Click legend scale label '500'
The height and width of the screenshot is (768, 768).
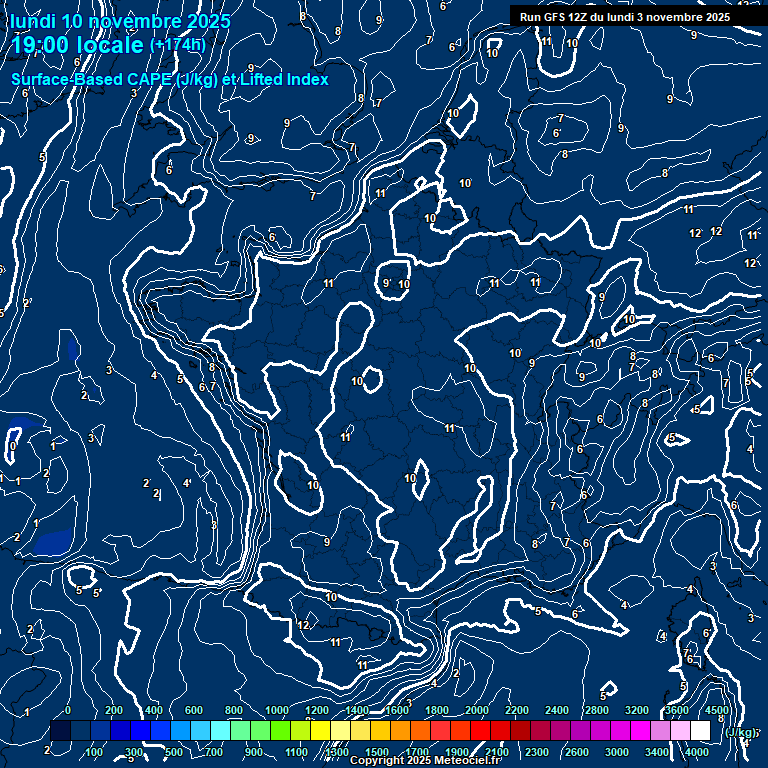click(174, 752)
